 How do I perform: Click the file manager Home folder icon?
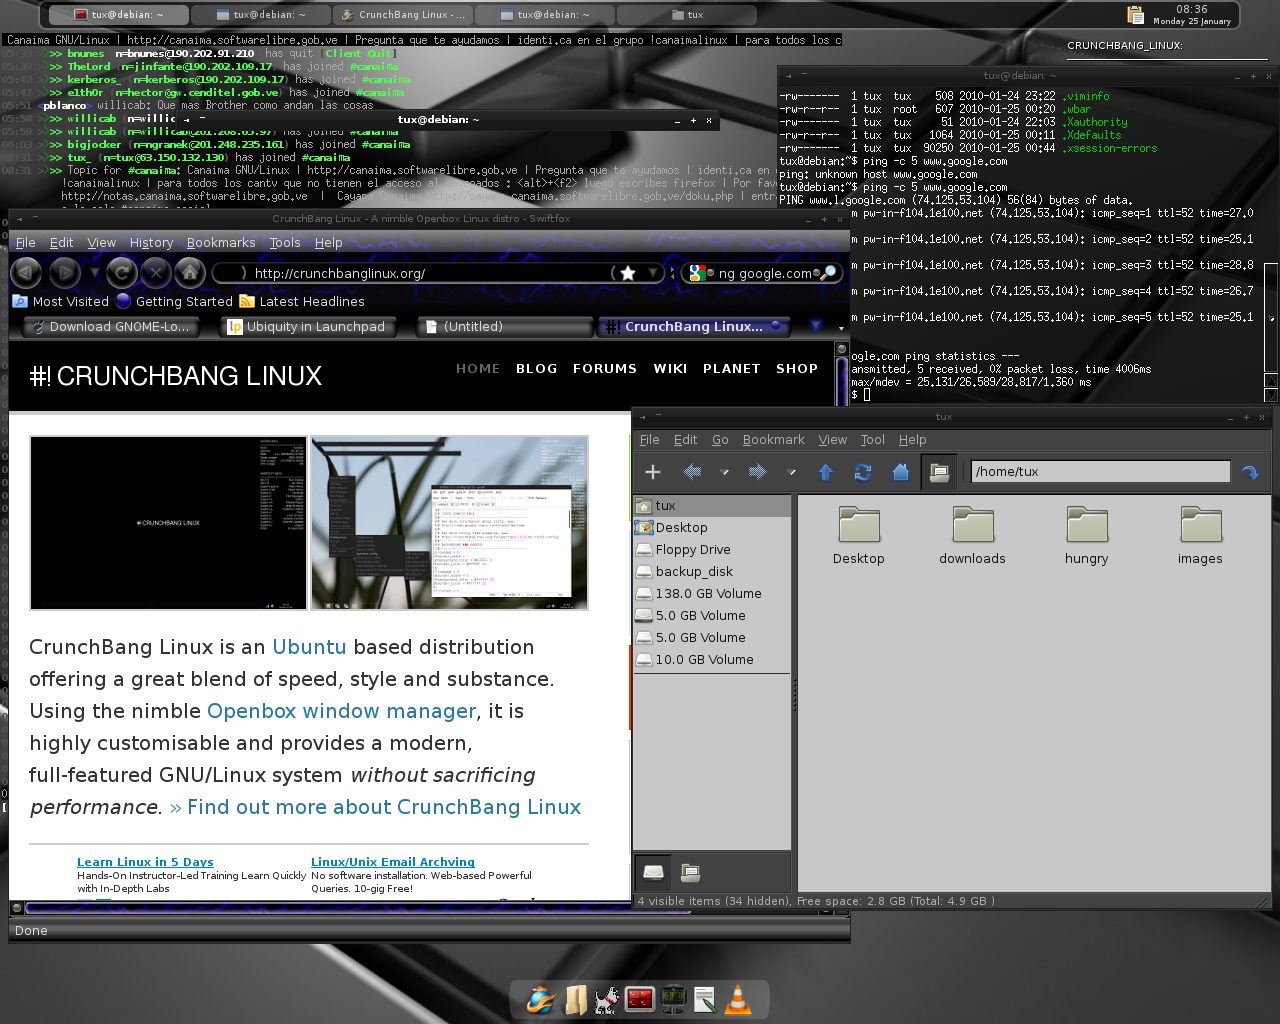901,472
